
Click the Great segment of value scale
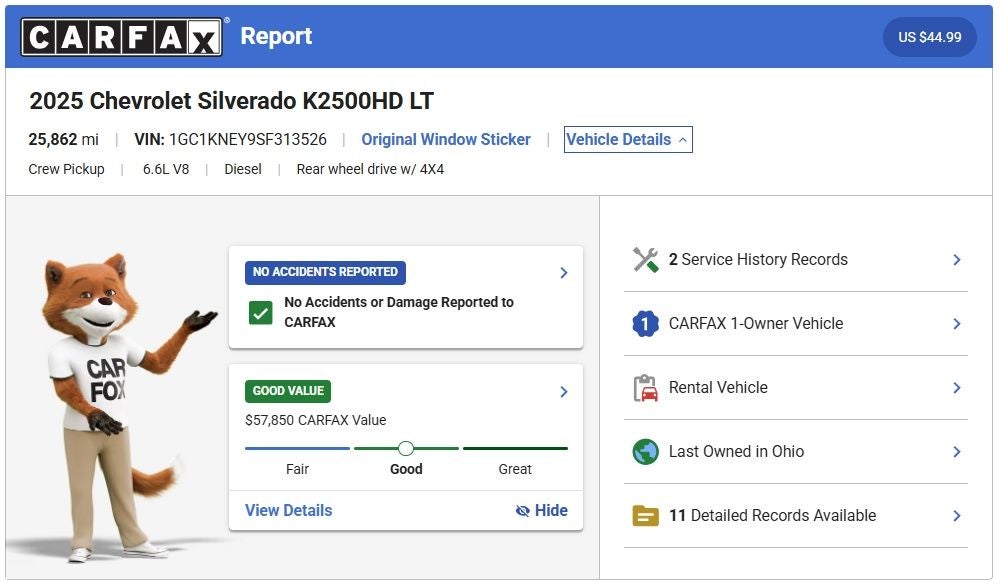pos(515,449)
